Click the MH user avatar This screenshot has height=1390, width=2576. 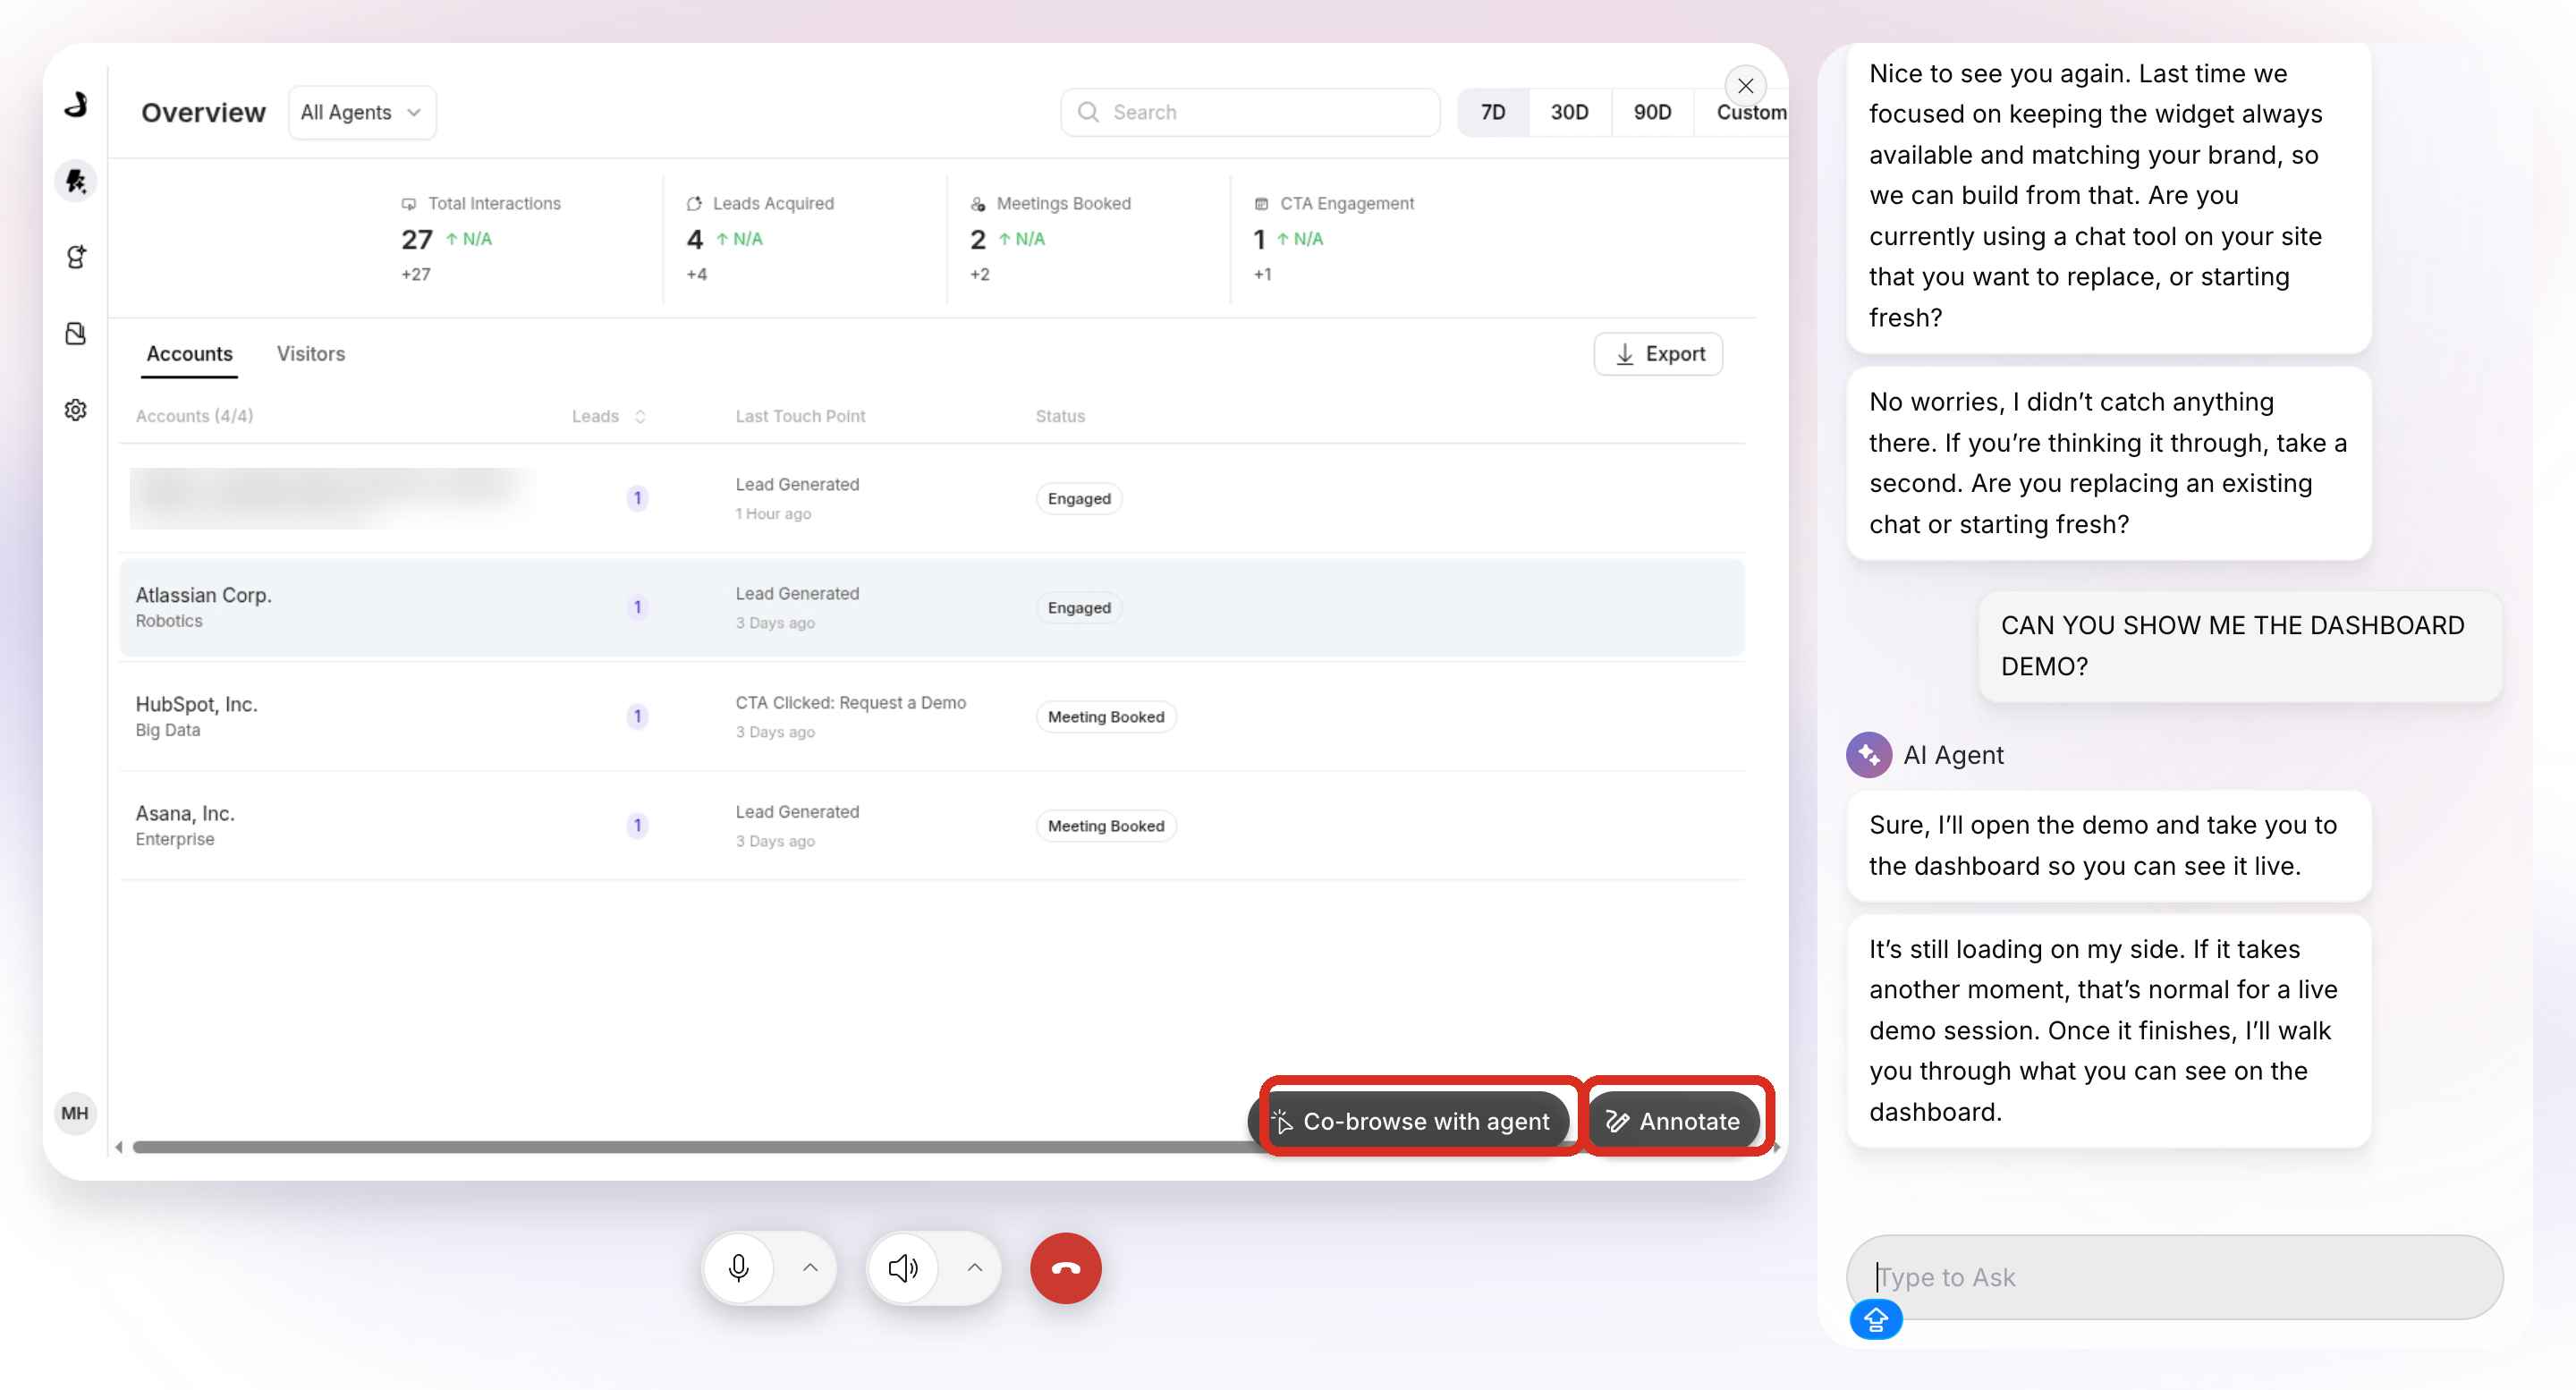tap(75, 1113)
